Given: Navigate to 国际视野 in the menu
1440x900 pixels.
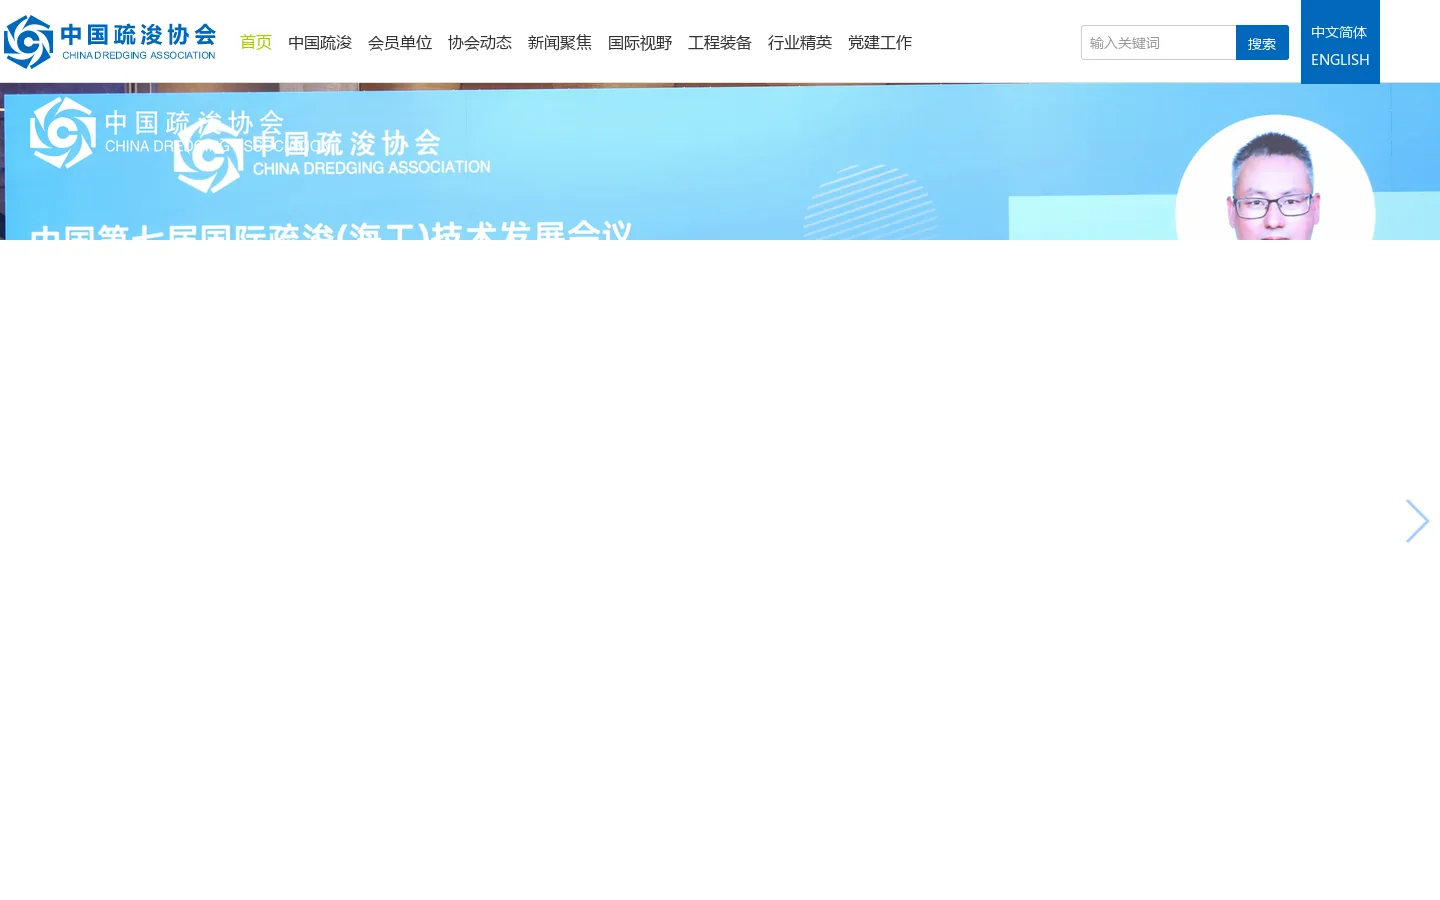Looking at the screenshot, I should pyautogui.click(x=640, y=42).
